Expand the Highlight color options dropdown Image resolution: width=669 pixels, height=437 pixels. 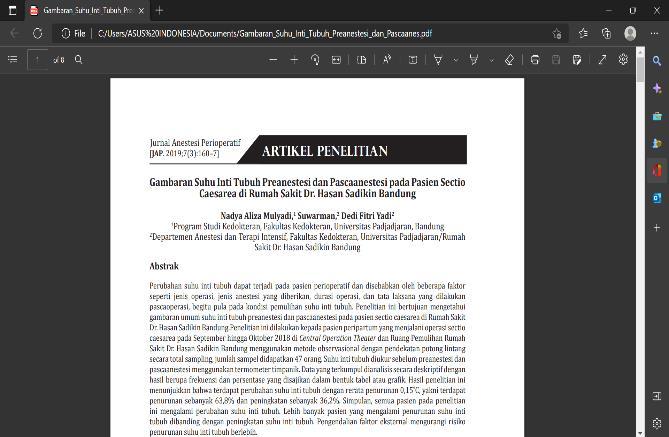[492, 60]
